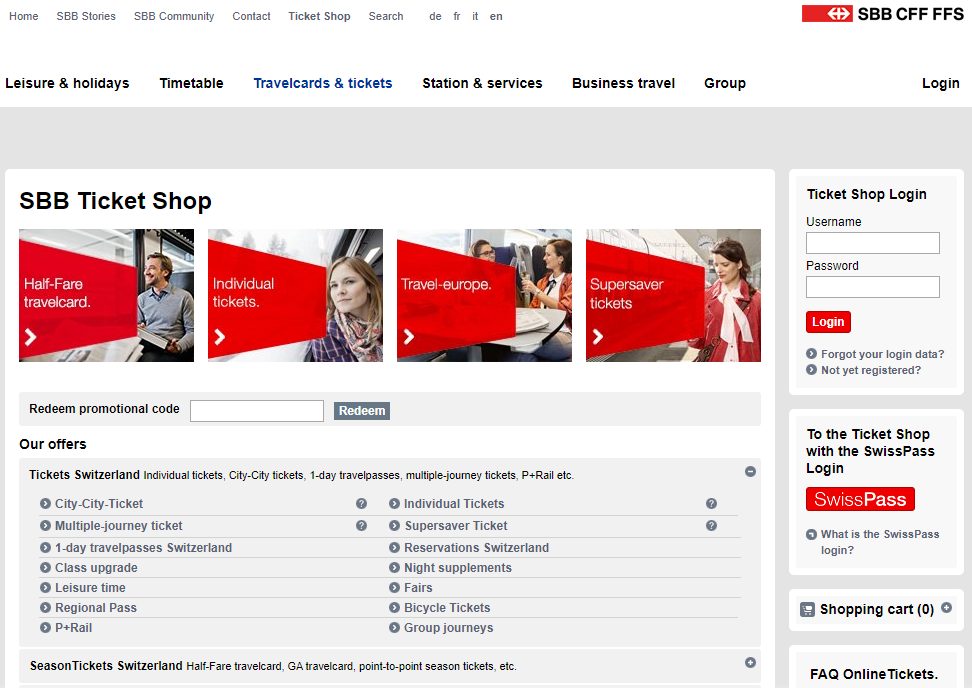Open Group journeys offer
Viewport: 972px width, 688px height.
click(449, 628)
